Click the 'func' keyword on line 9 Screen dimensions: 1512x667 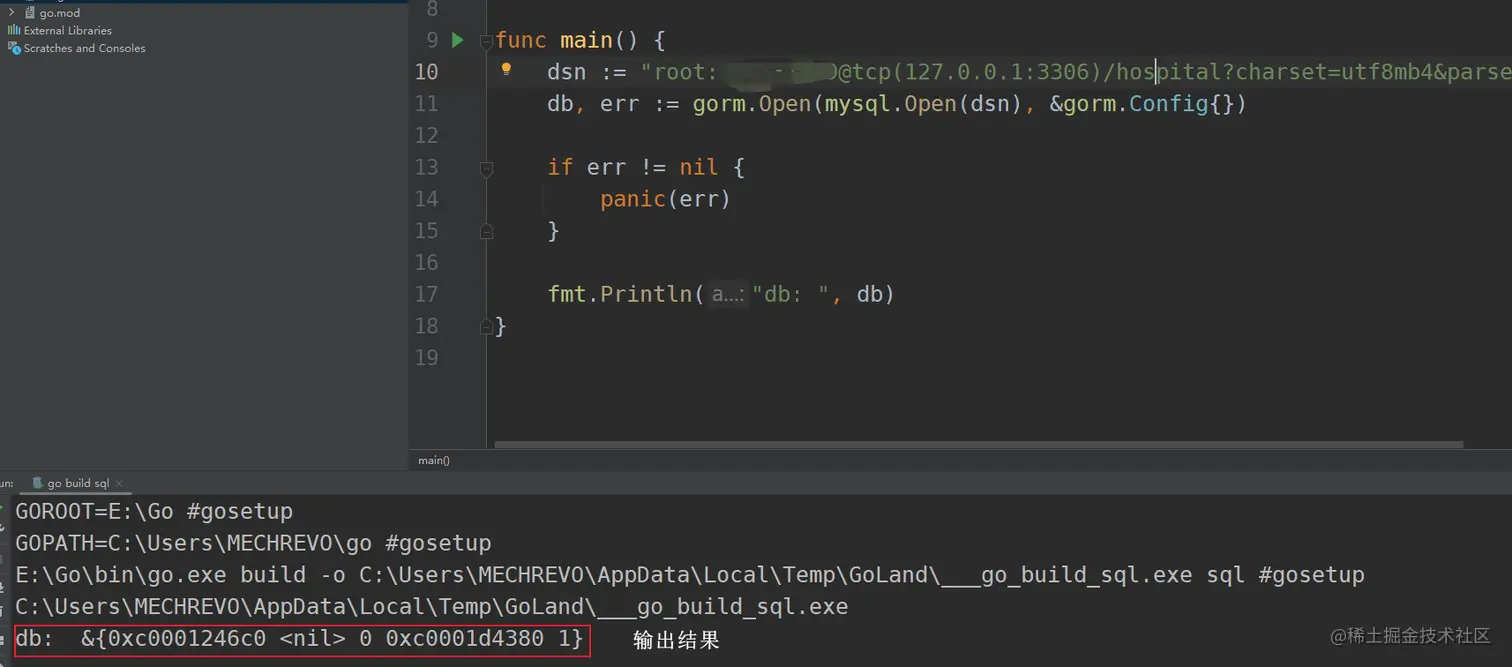tap(521, 40)
